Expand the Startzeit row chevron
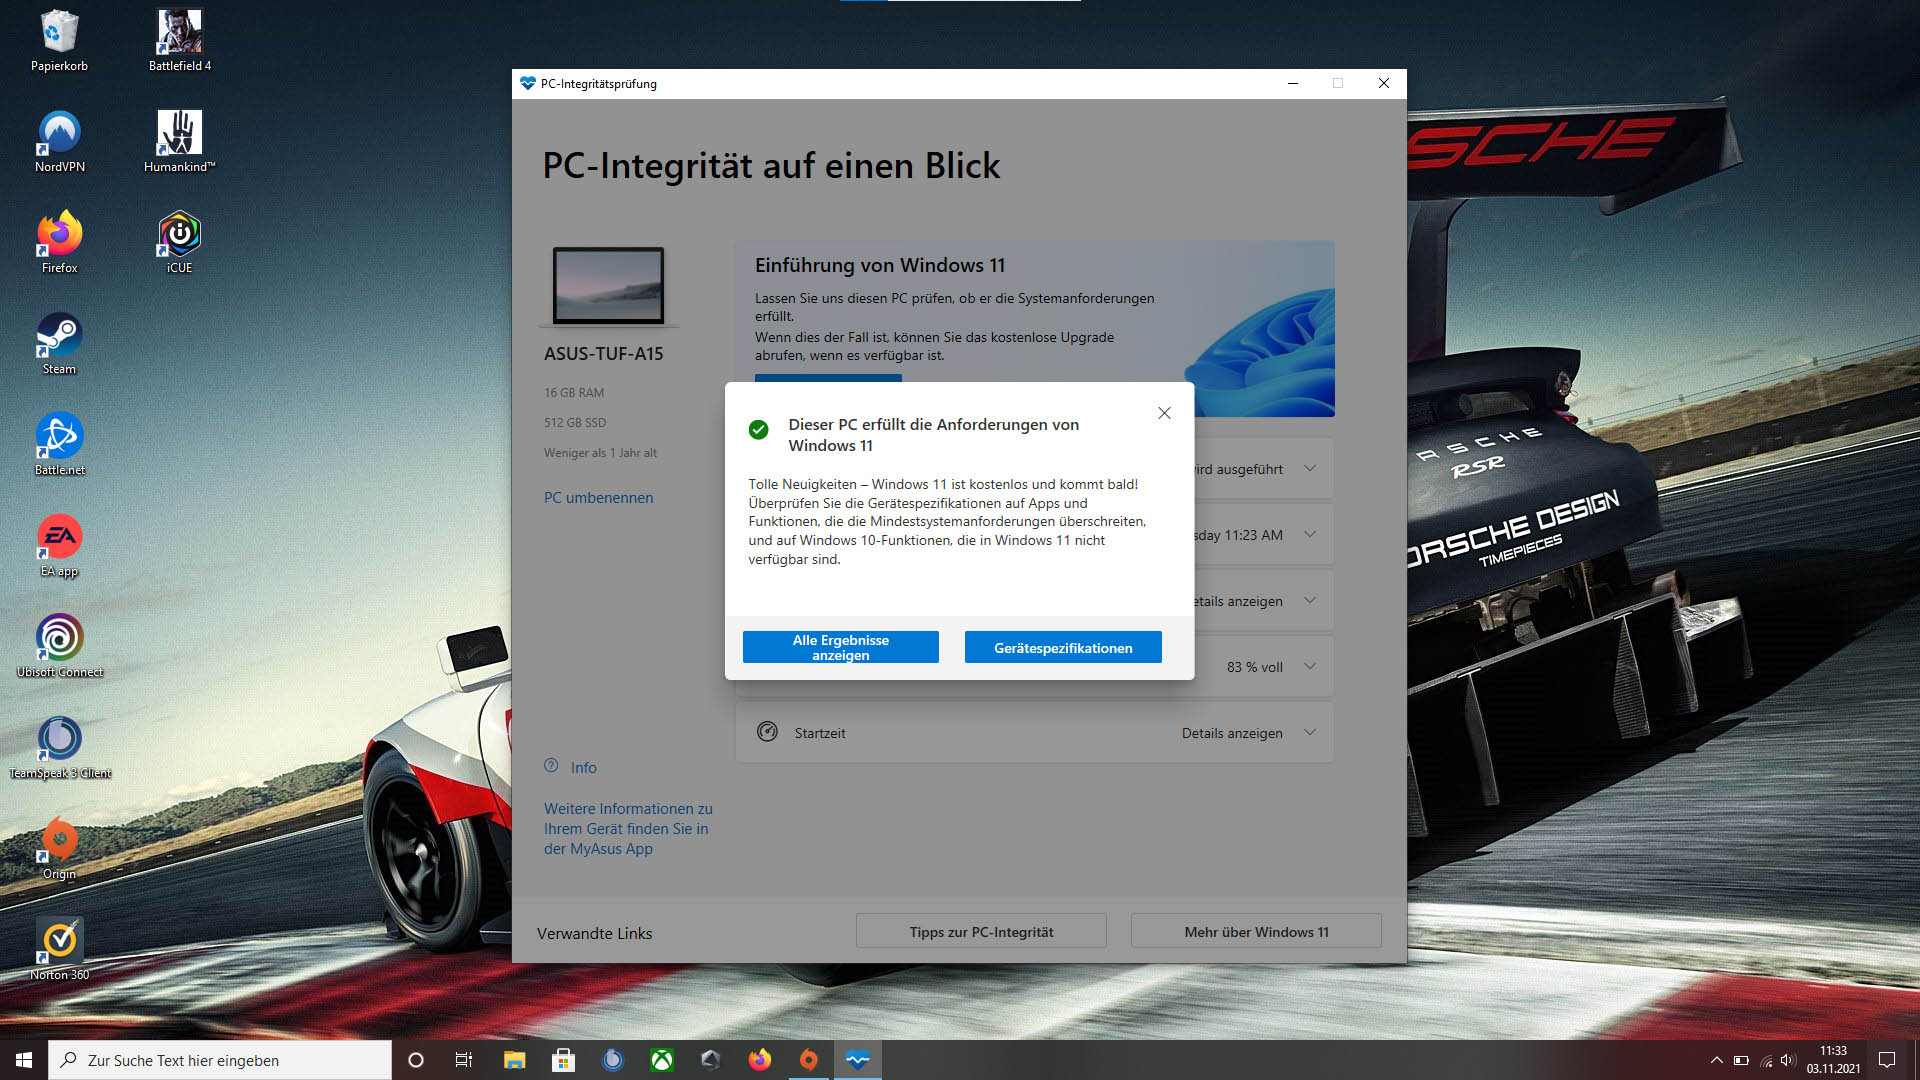Viewport: 1920px width, 1080px height. (x=1309, y=732)
